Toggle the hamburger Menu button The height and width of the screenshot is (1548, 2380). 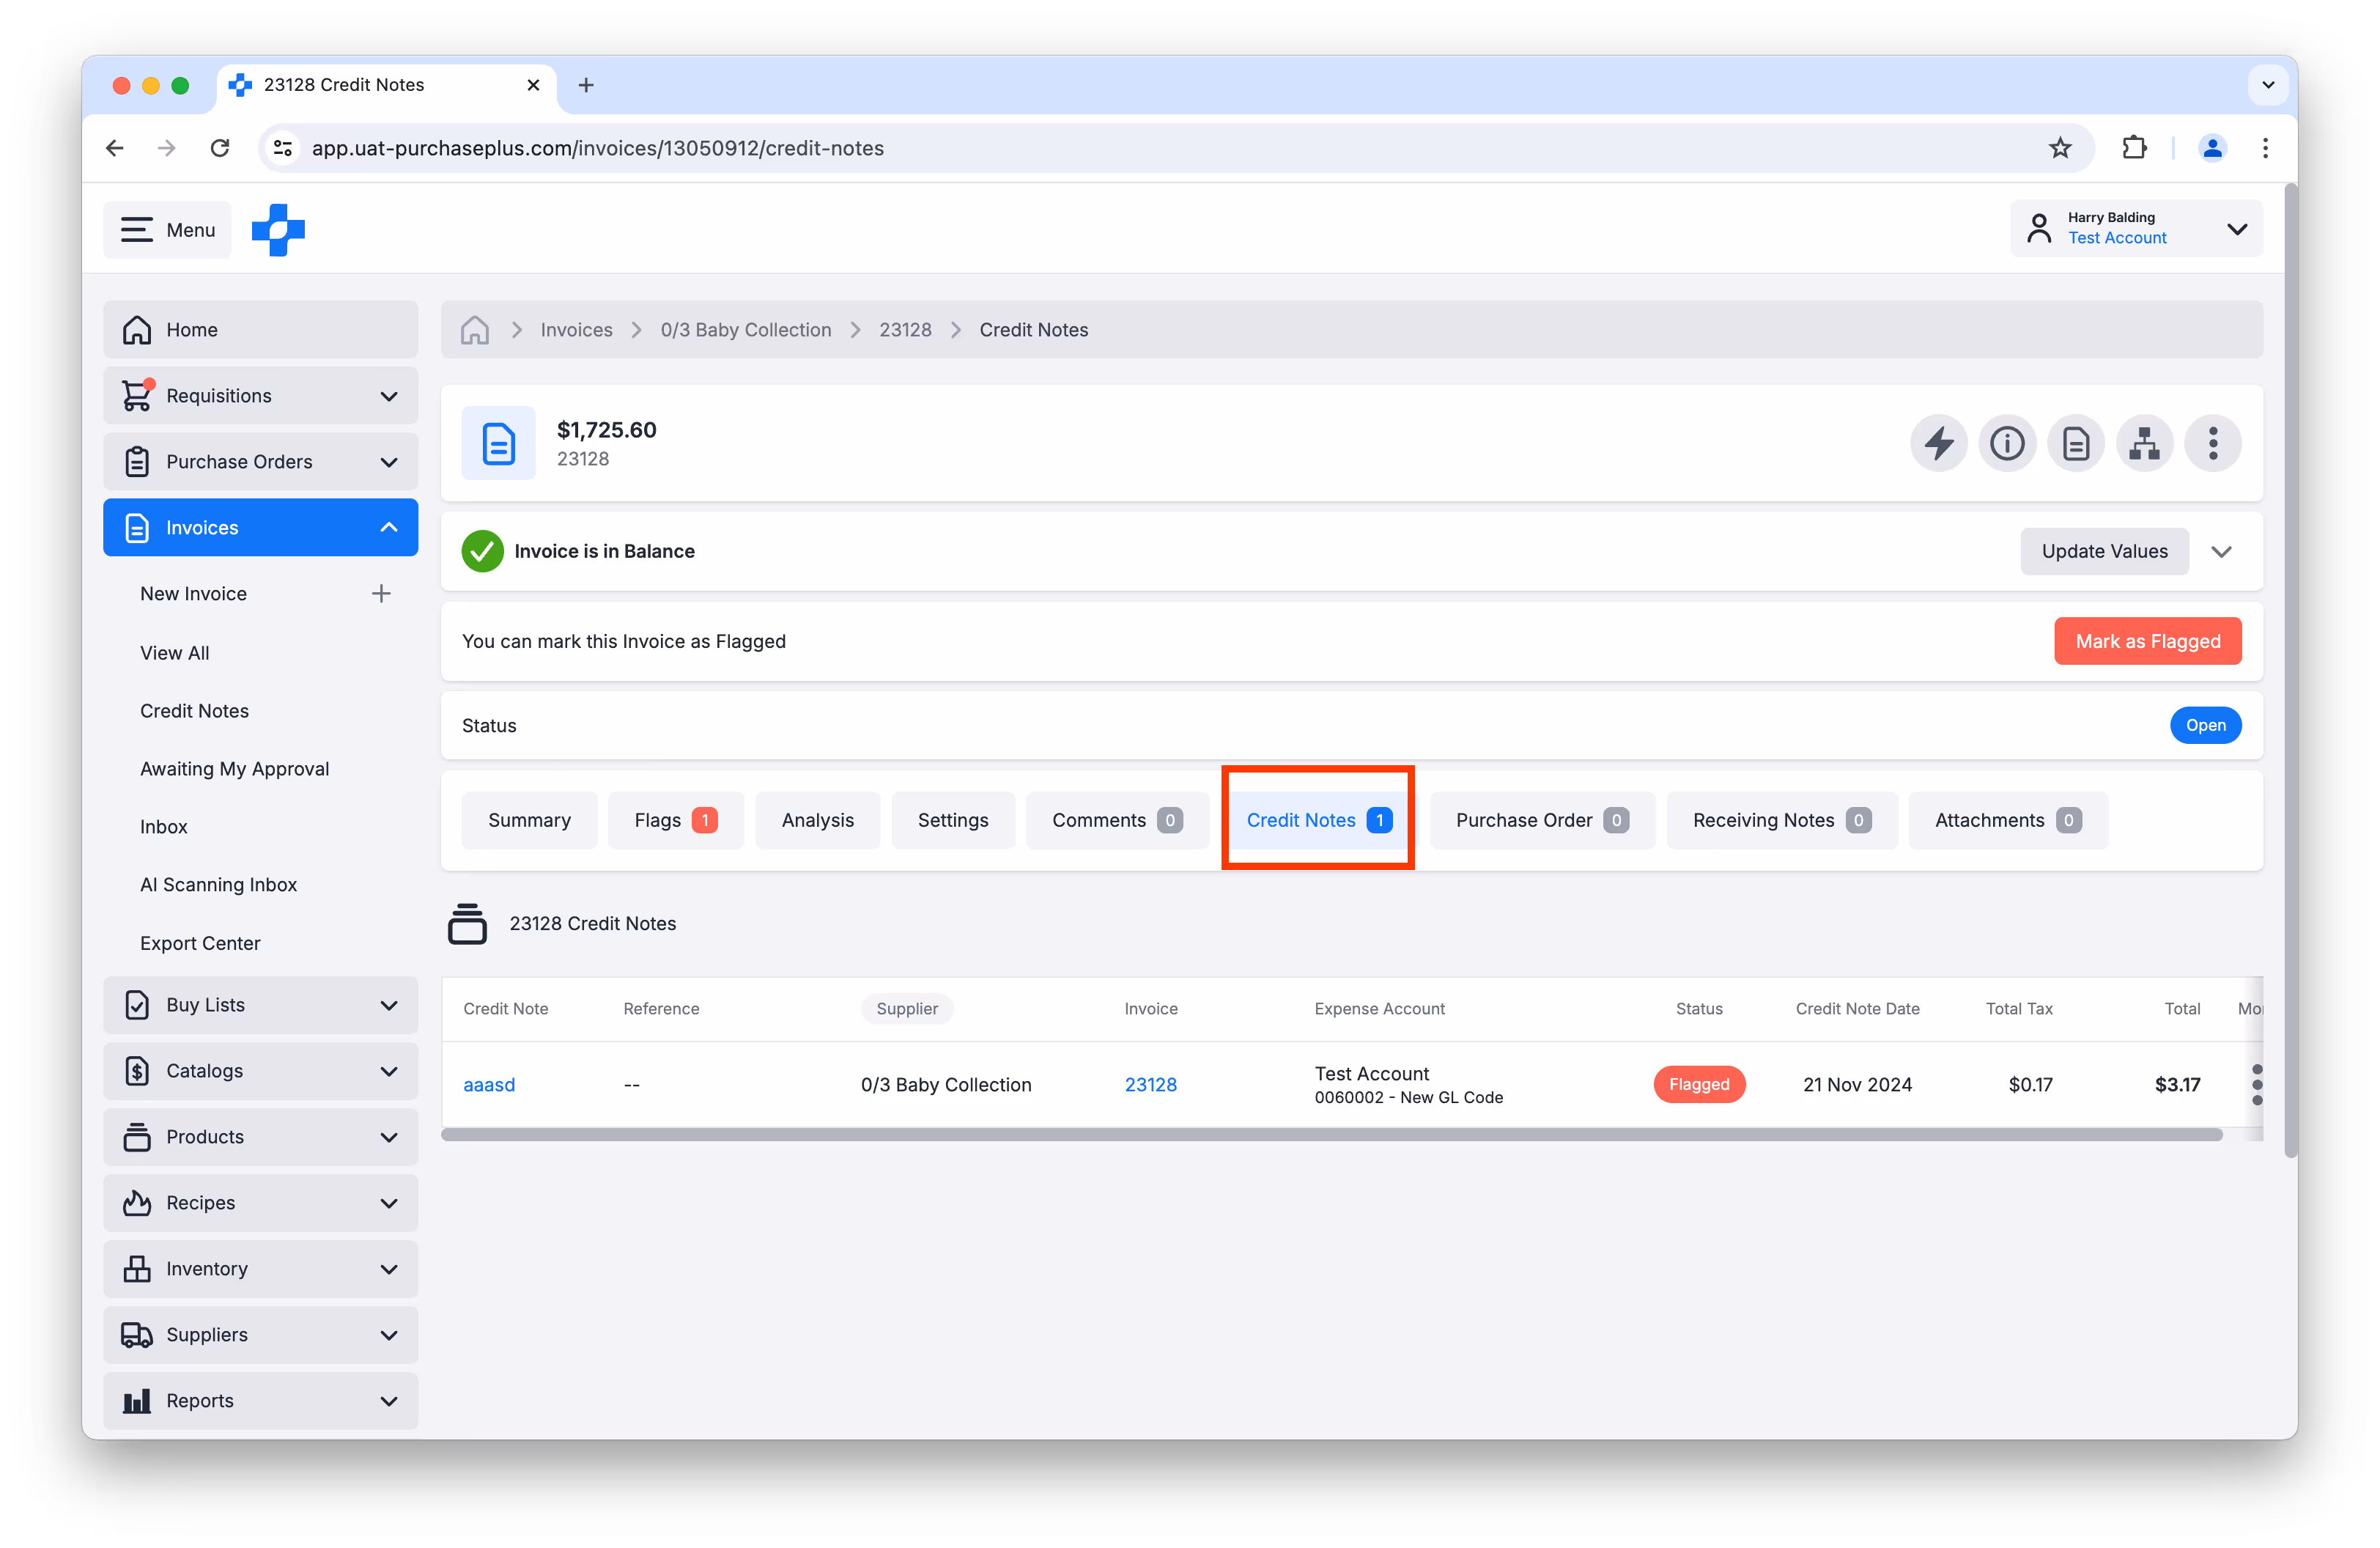tap(167, 230)
